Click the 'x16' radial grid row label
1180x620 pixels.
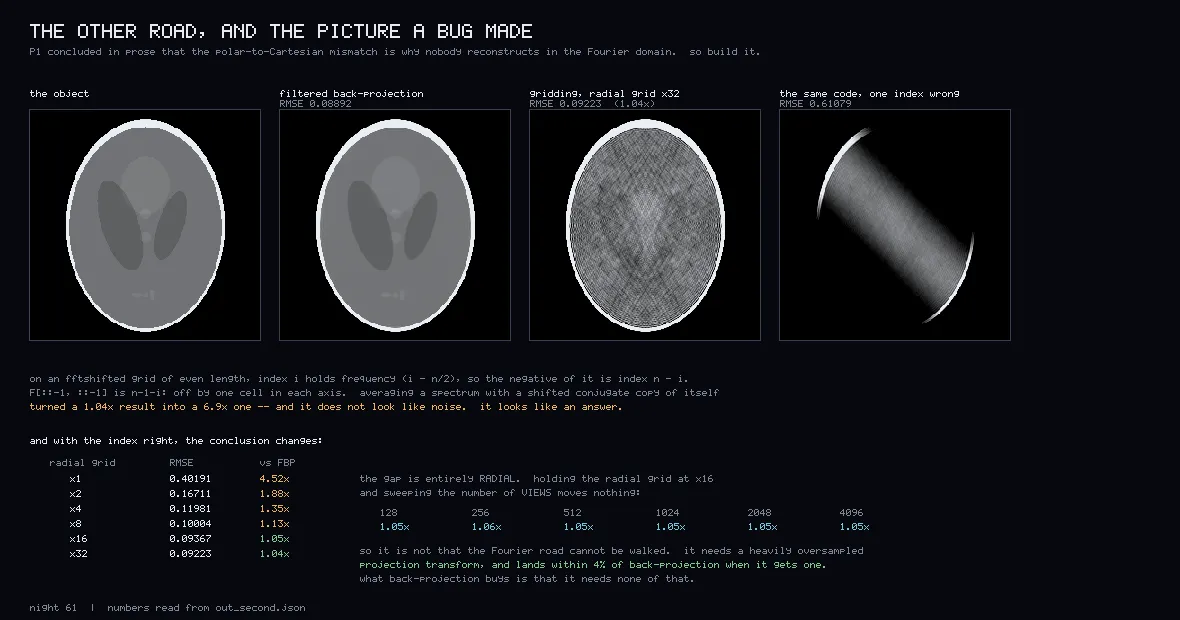pyautogui.click(x=78, y=539)
